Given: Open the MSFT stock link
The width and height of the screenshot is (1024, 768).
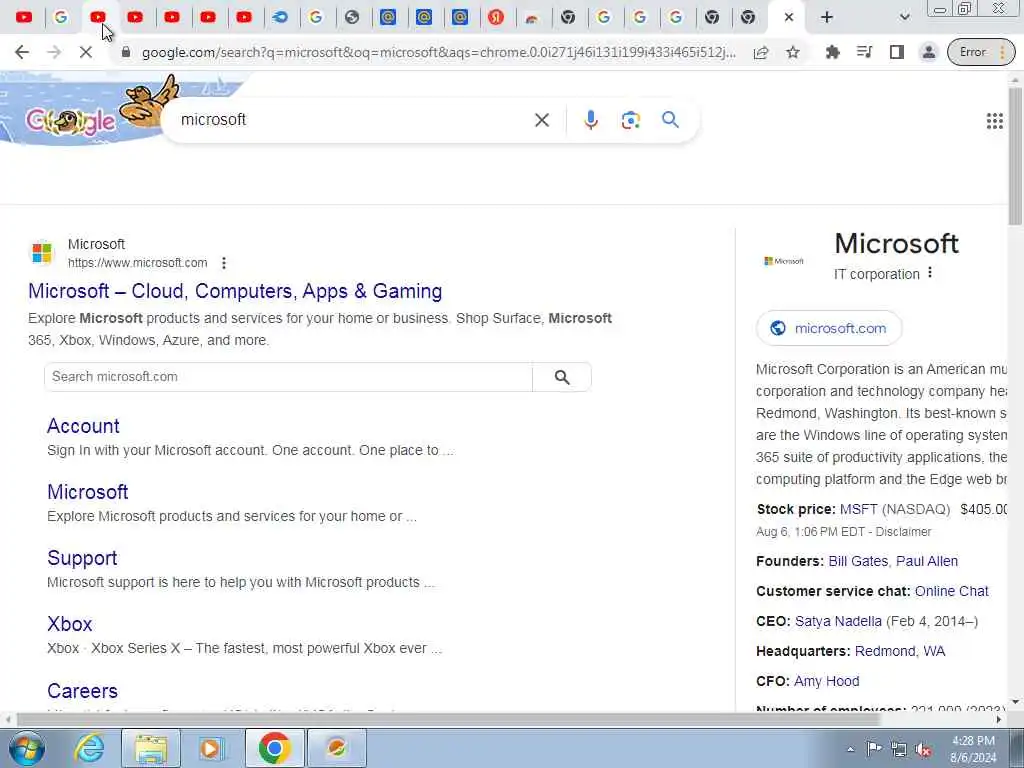Looking at the screenshot, I should (x=859, y=509).
